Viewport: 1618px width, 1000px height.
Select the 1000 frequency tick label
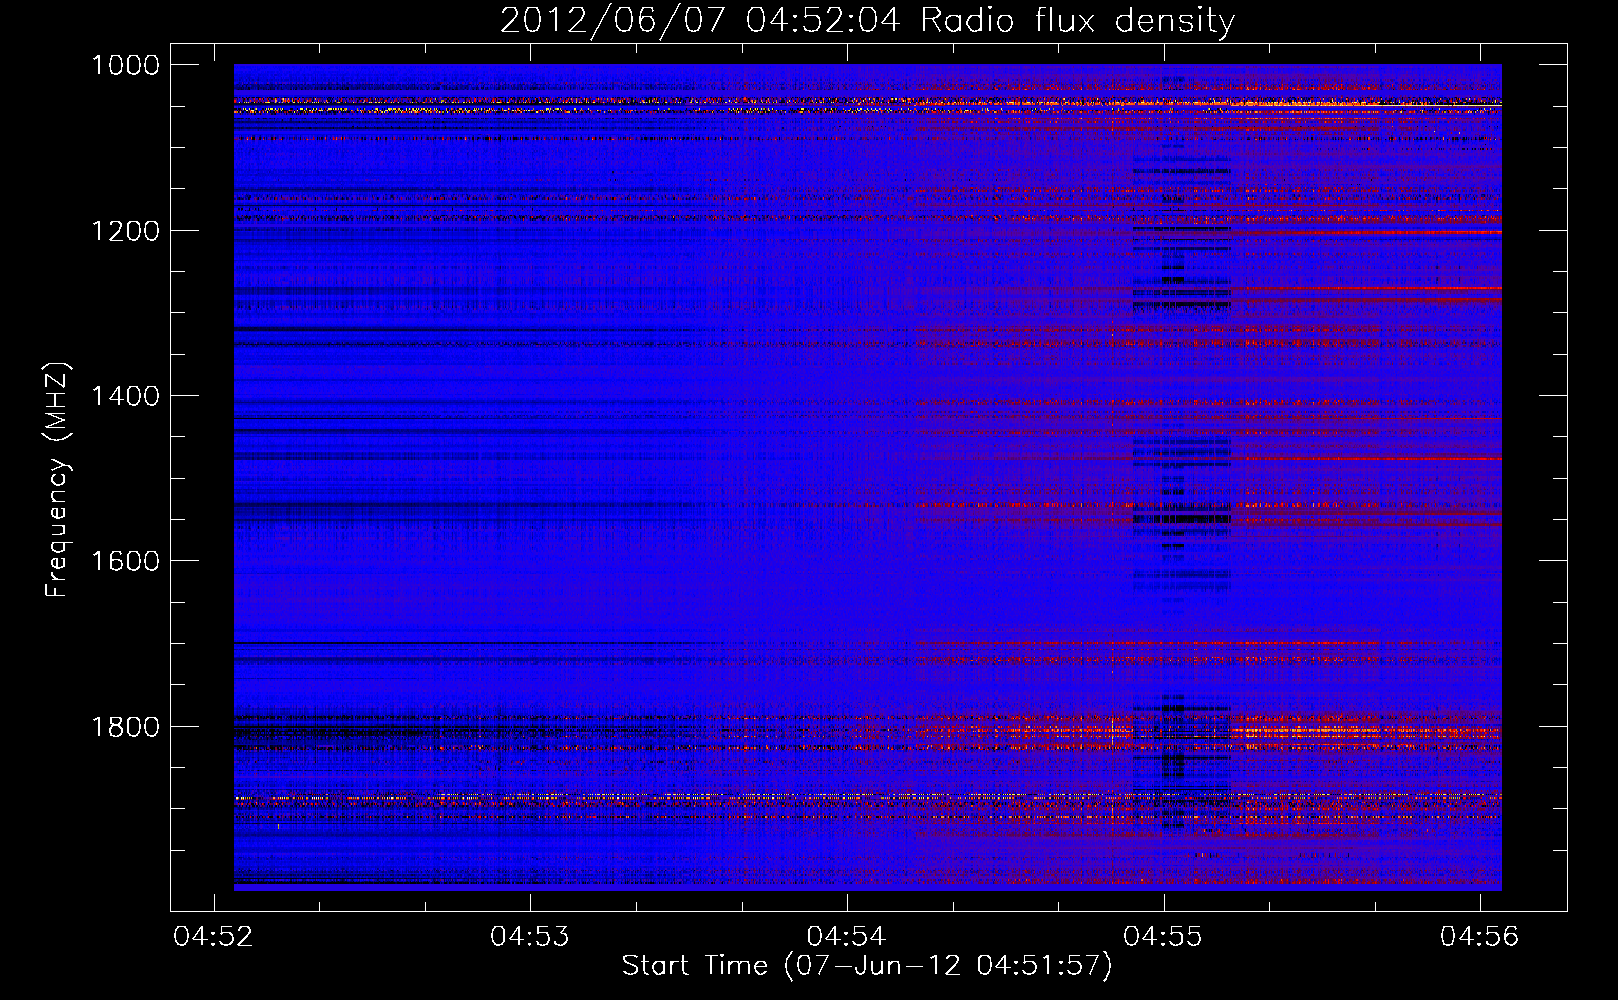(125, 65)
